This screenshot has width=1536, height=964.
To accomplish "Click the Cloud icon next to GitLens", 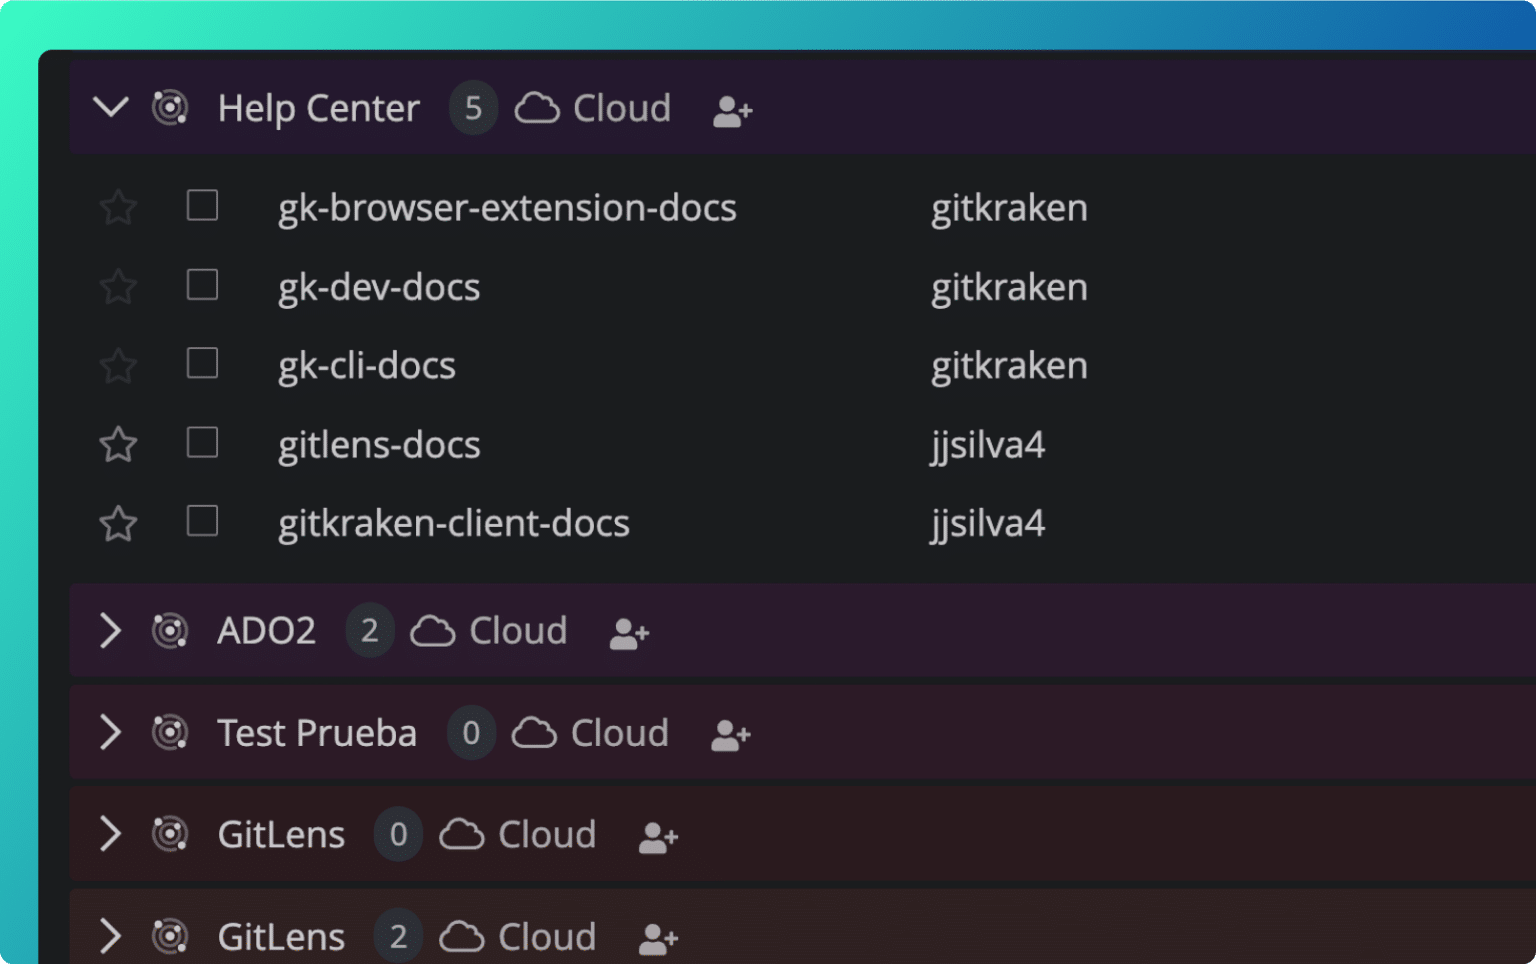I will click(462, 833).
